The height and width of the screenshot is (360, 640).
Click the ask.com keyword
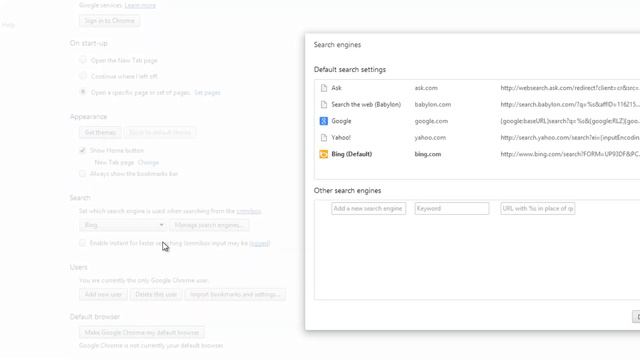426,88
